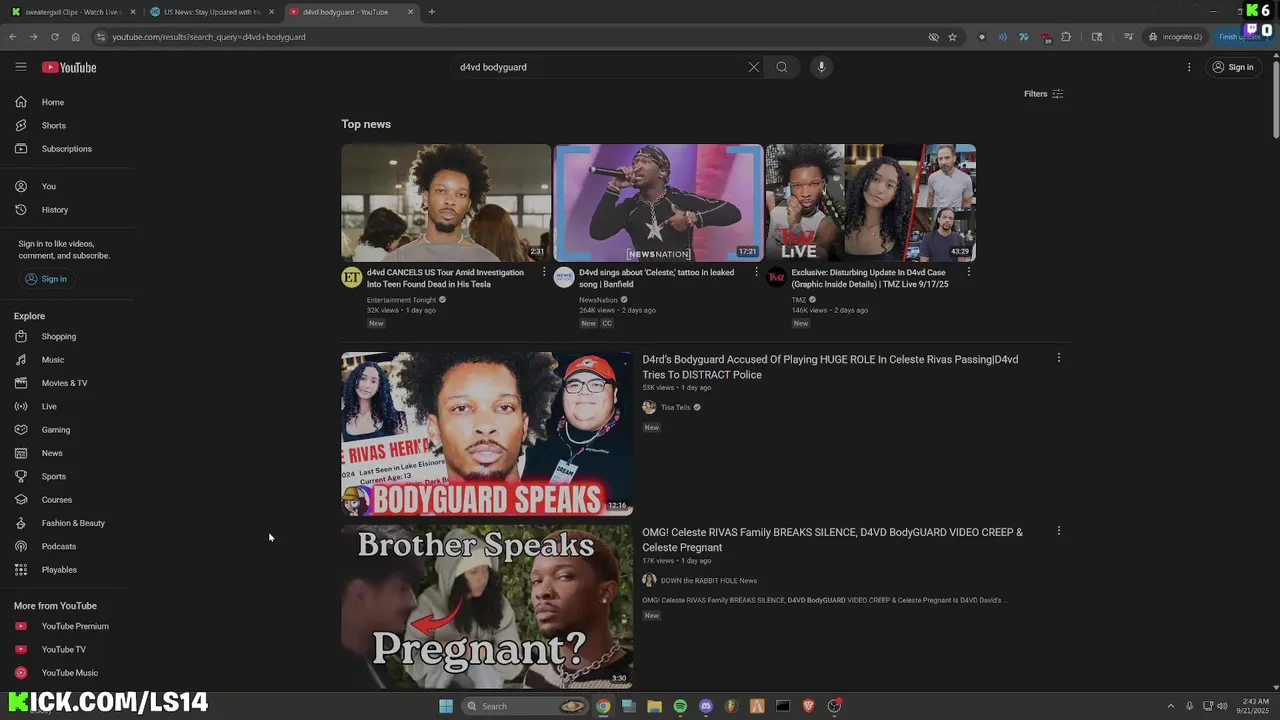Open the NewsNation Celeste video thumbnail
The image size is (1280, 720).
658,203
